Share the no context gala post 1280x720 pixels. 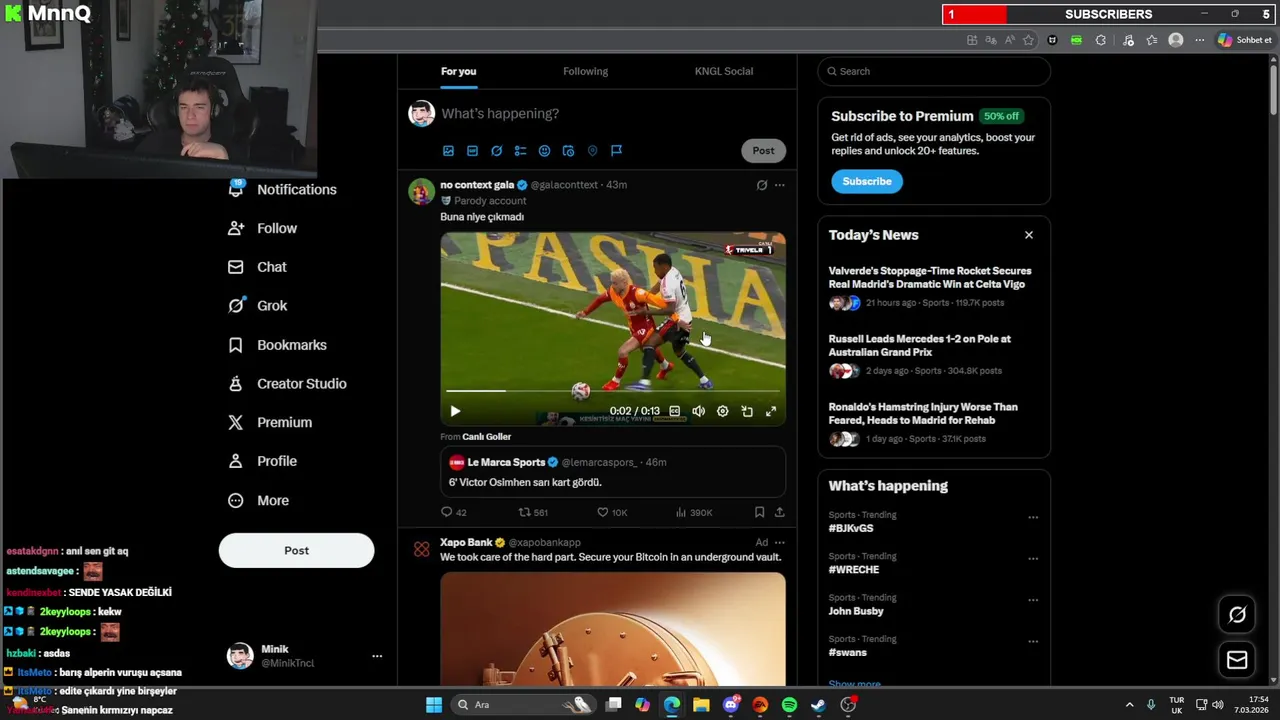(780, 512)
